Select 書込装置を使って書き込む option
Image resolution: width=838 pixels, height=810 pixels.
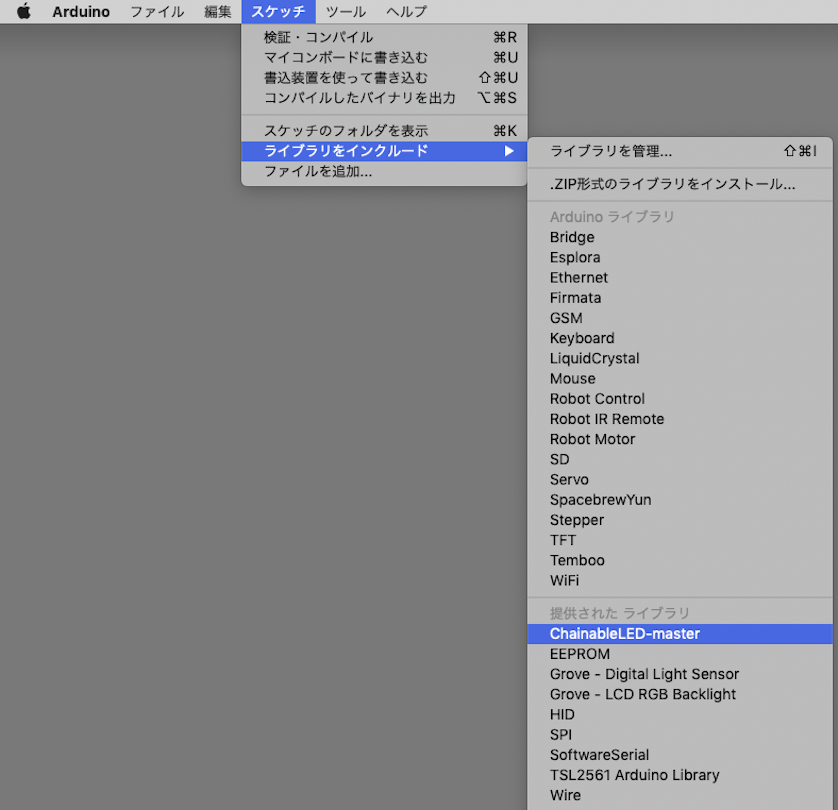(x=345, y=77)
